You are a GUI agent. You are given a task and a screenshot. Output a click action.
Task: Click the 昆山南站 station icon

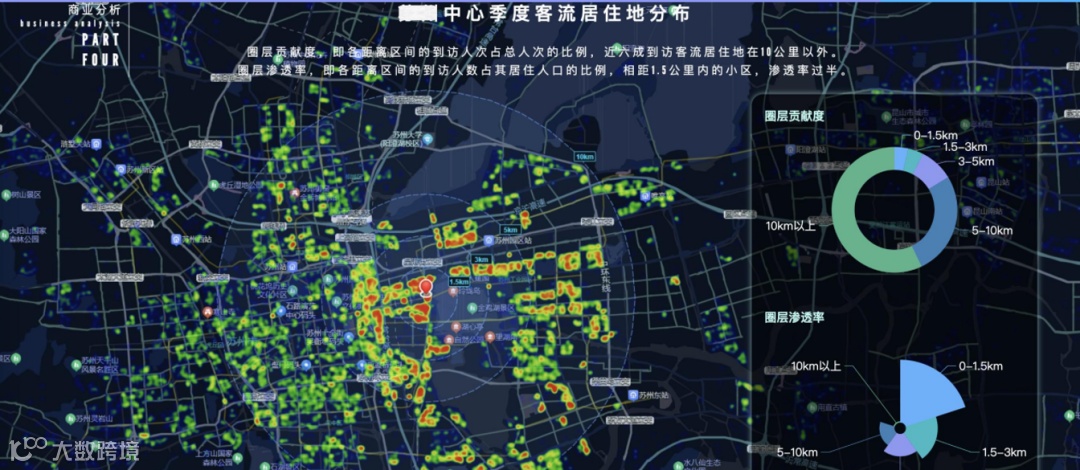point(966,211)
